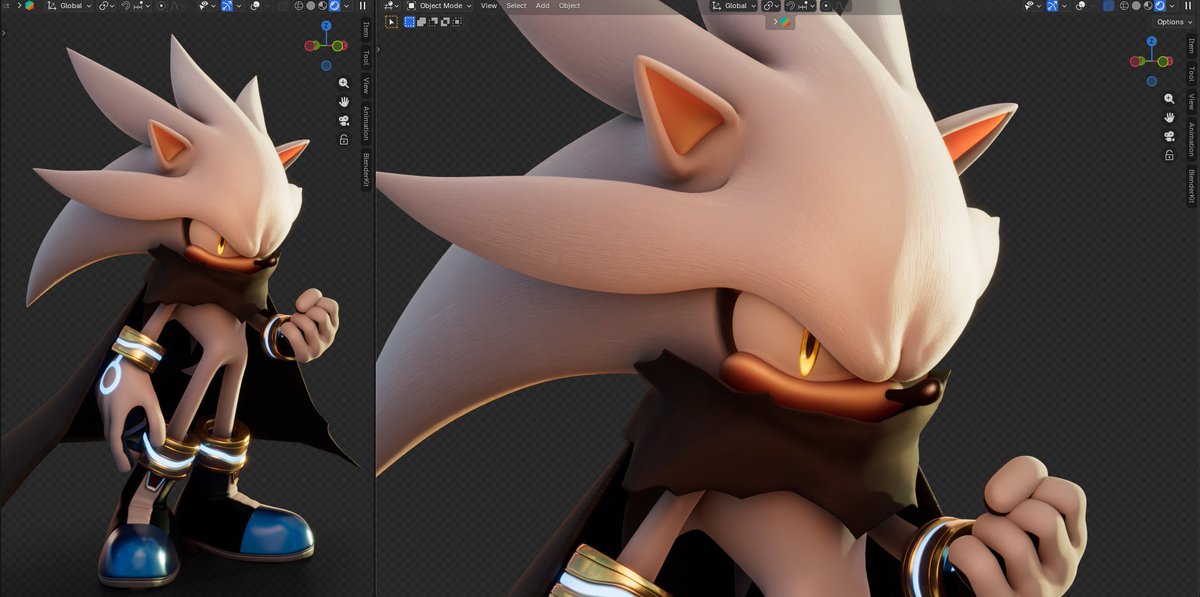Image resolution: width=1200 pixels, height=597 pixels.
Task: Toggle proportional editing in left viewport header
Action: (x=161, y=6)
